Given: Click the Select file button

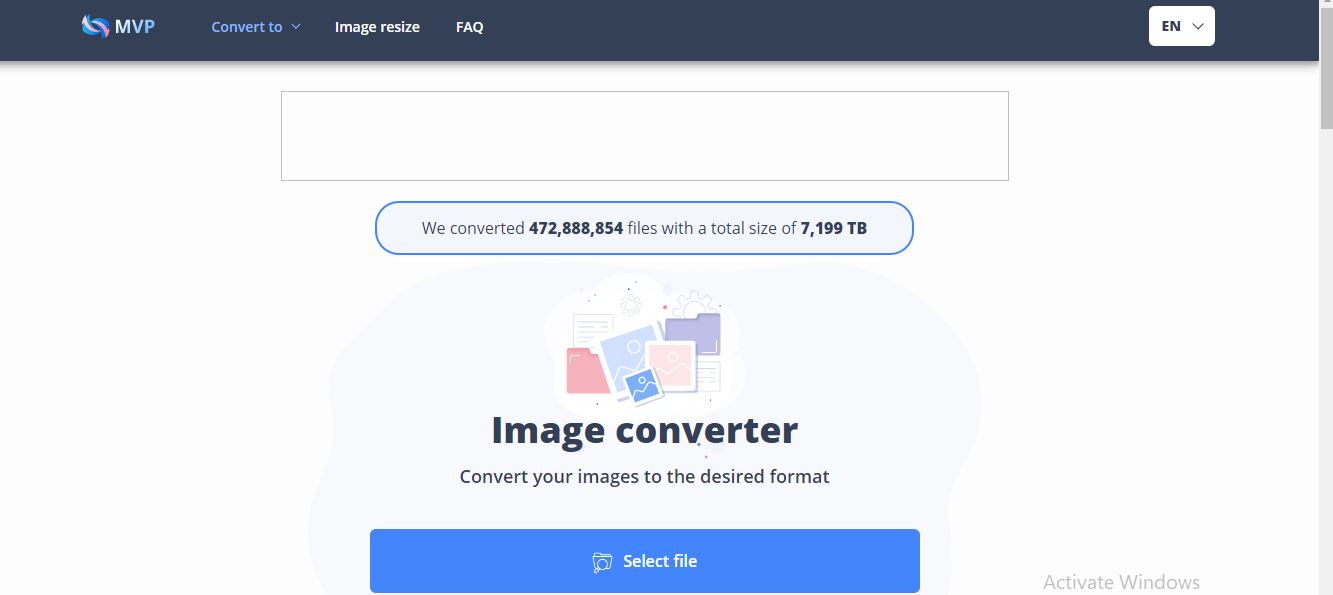Looking at the screenshot, I should pos(645,561).
